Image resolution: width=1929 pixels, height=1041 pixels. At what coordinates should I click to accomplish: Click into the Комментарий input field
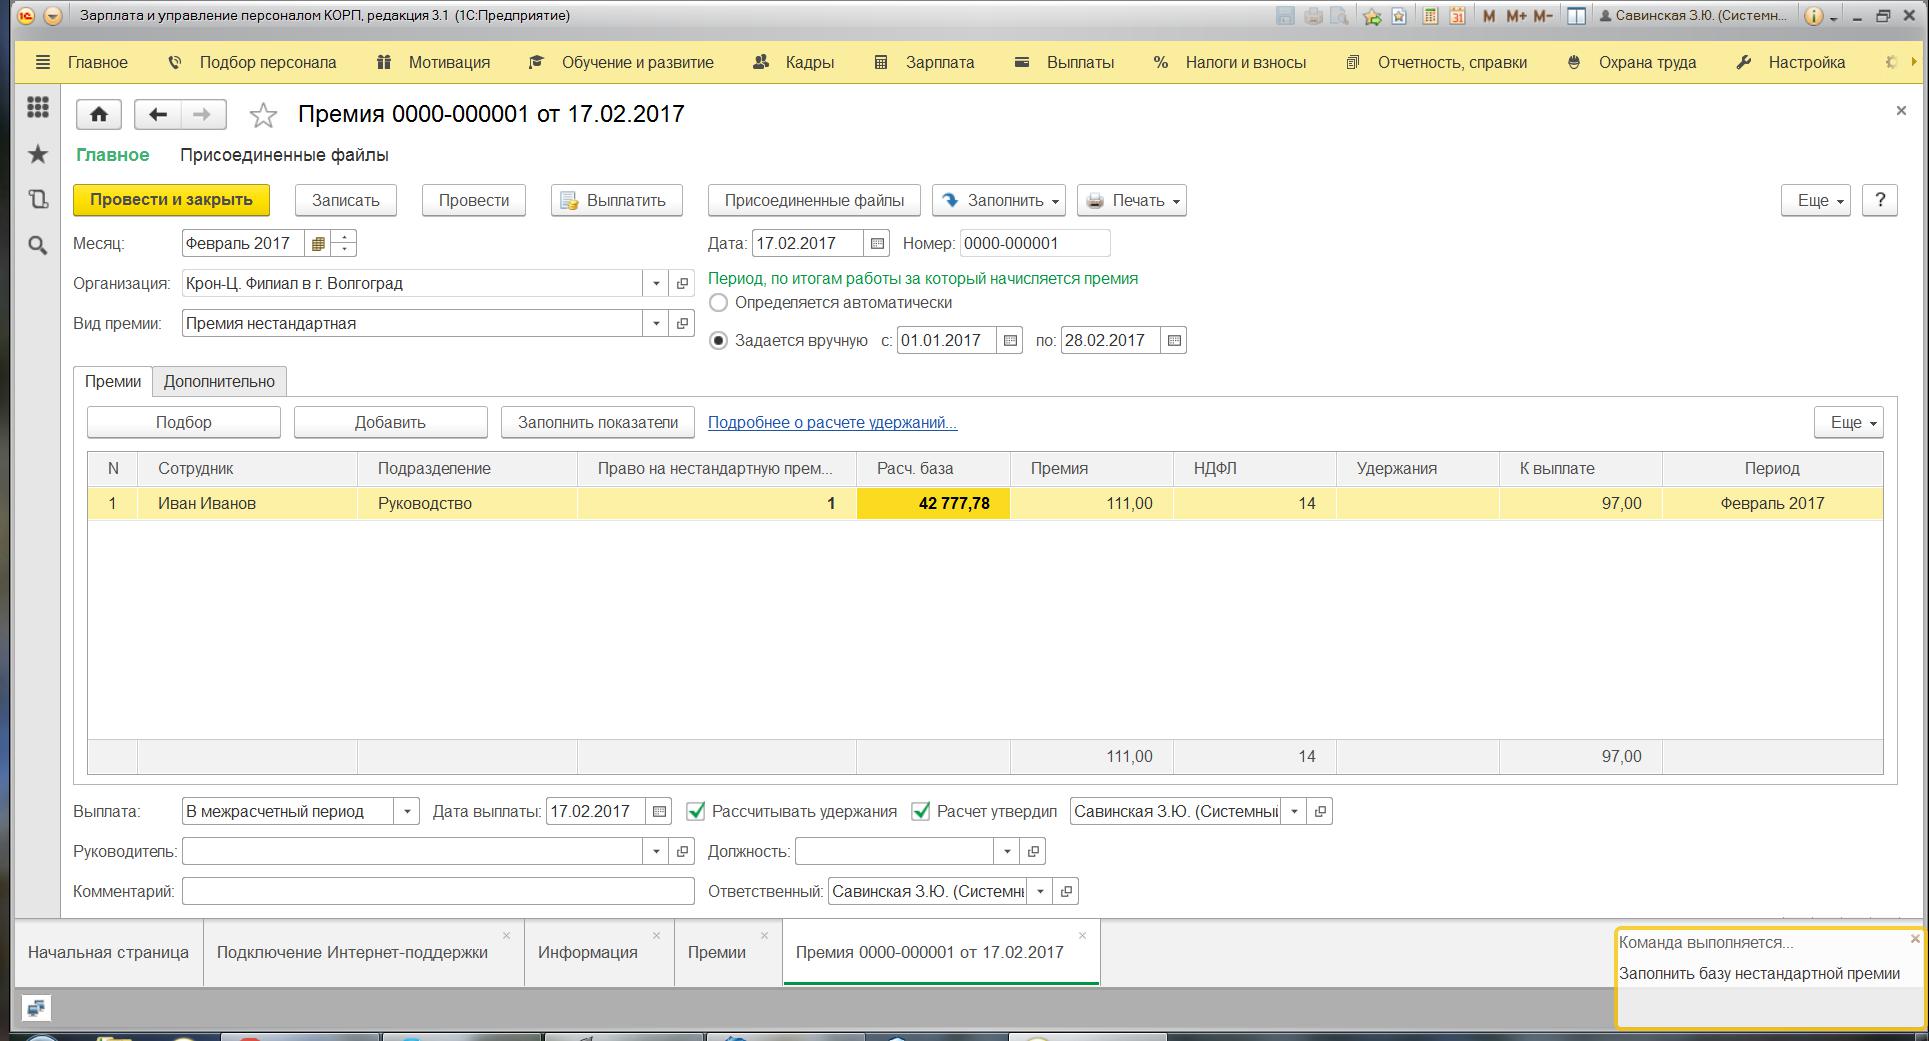(x=438, y=891)
